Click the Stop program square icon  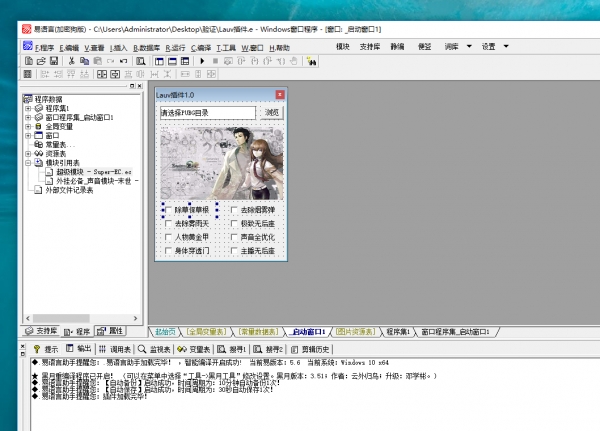215,61
